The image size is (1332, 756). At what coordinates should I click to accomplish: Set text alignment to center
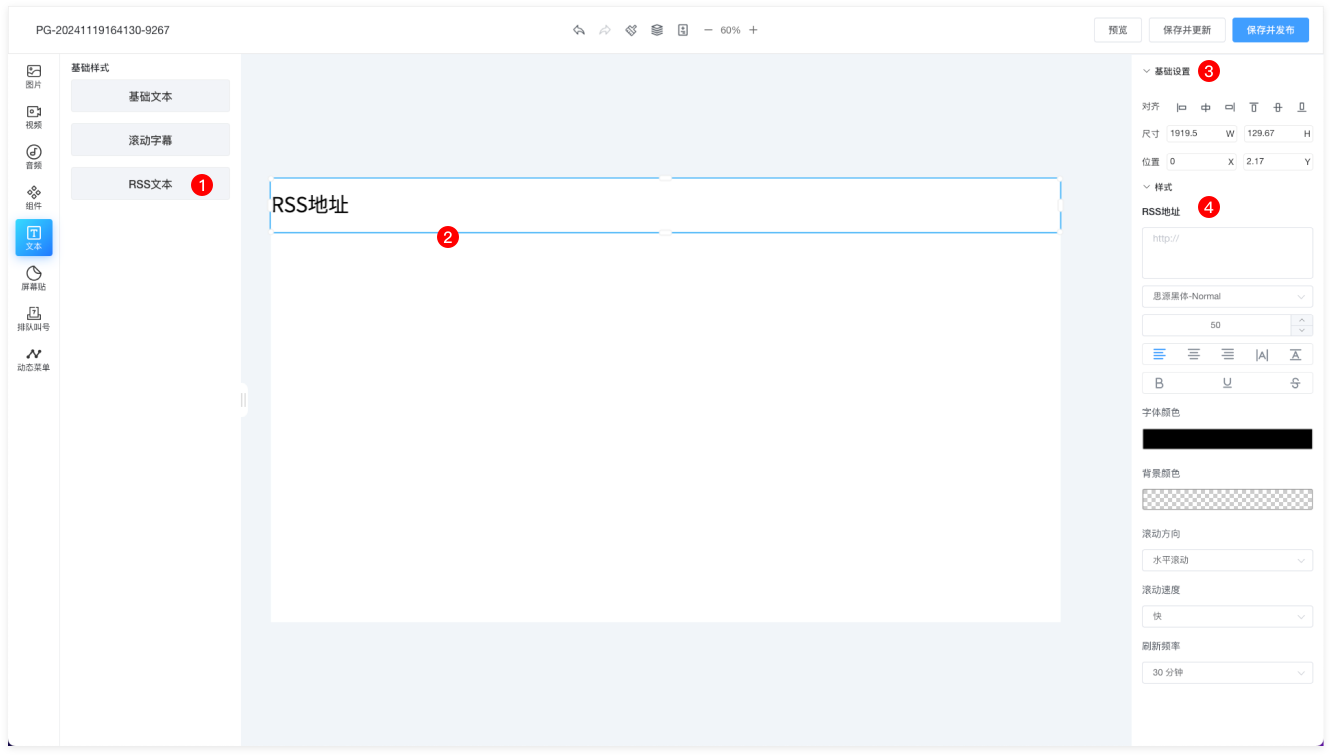[1194, 354]
